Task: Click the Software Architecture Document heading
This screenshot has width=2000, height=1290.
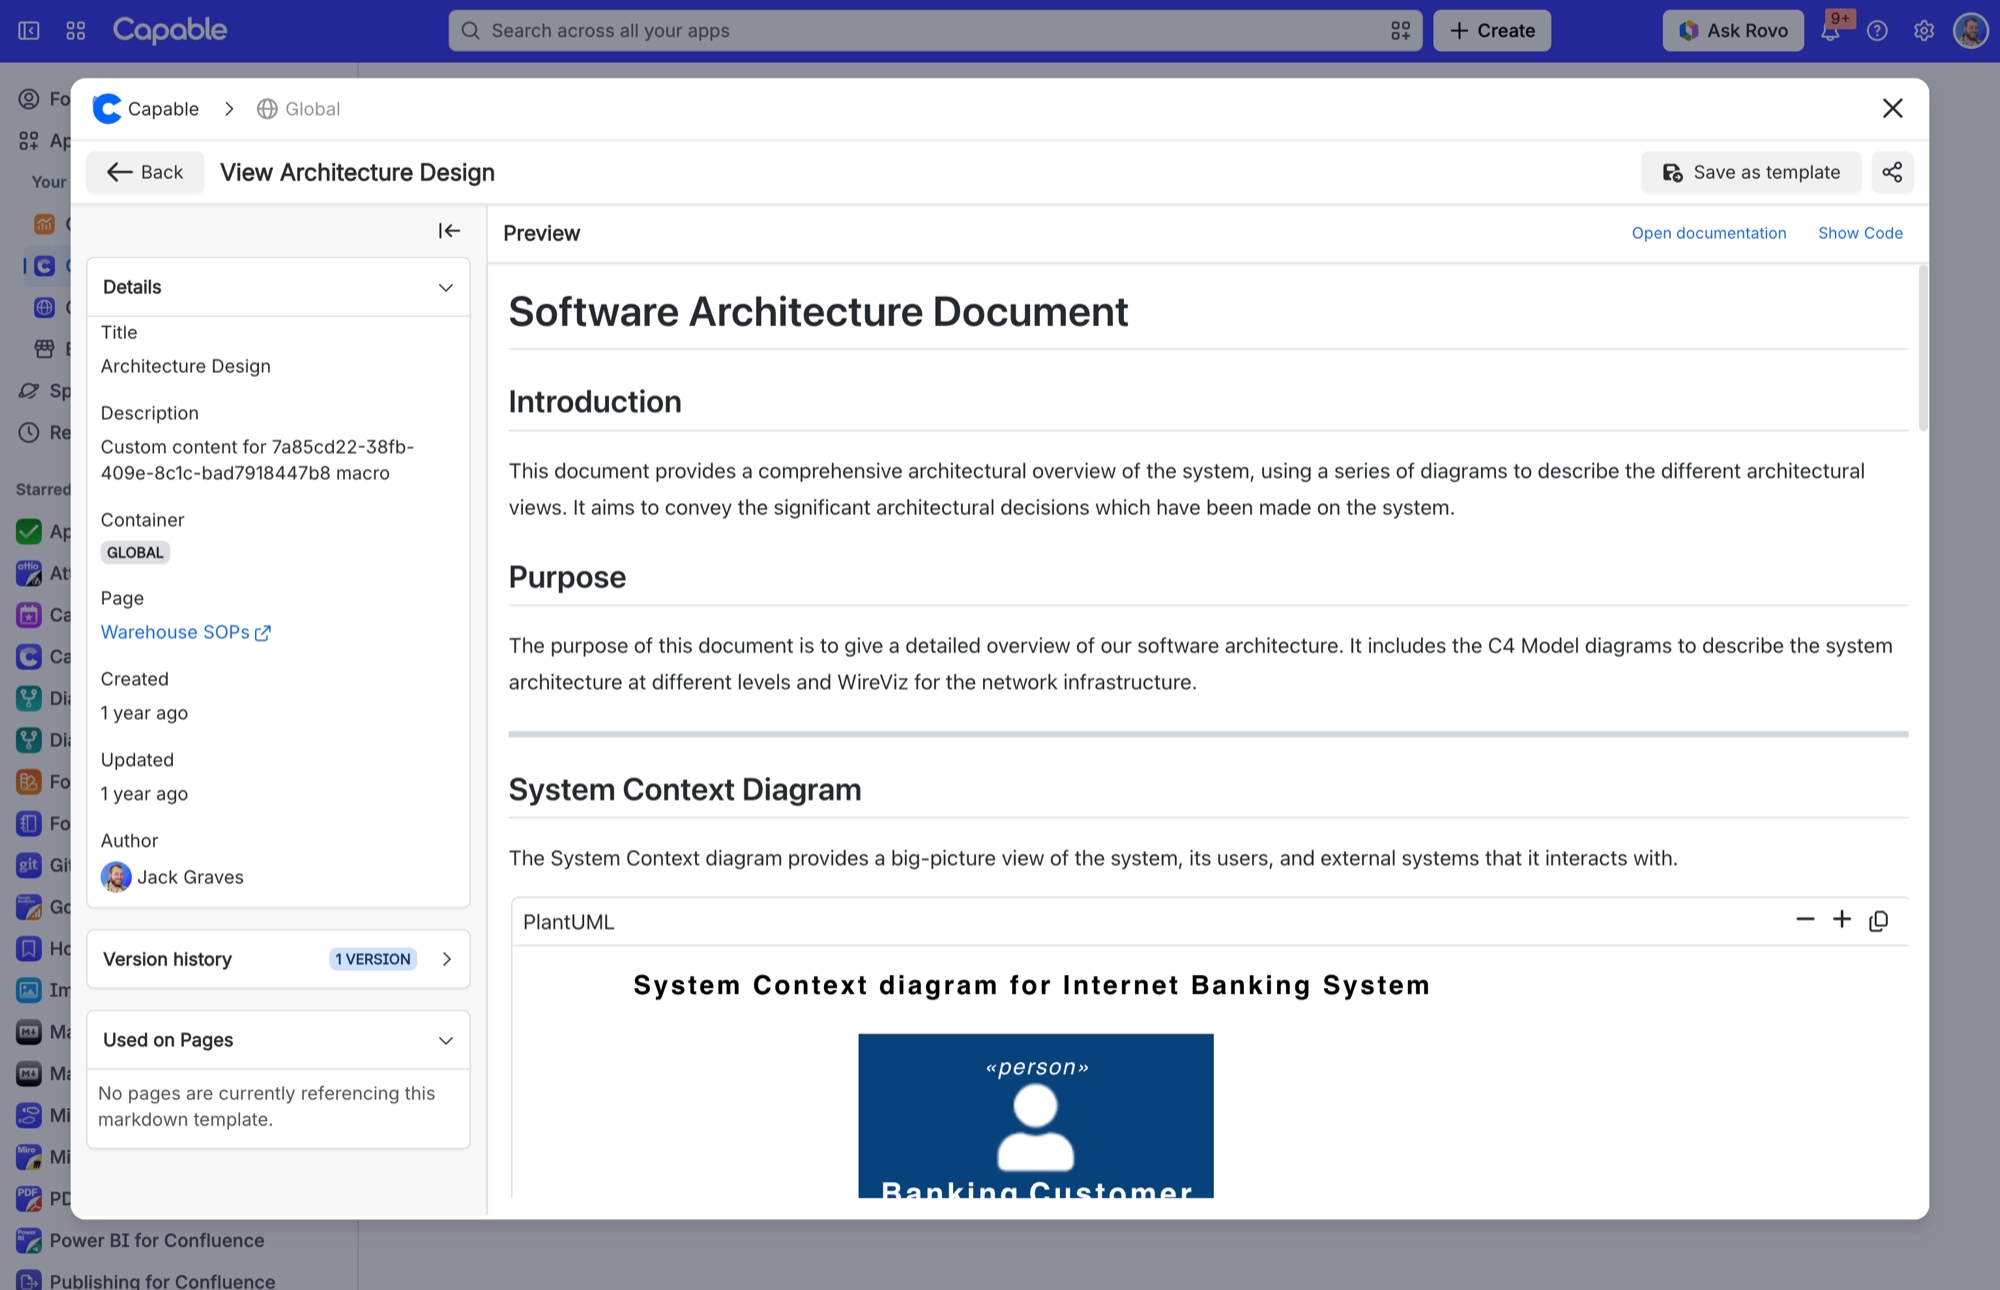Action: 818,312
